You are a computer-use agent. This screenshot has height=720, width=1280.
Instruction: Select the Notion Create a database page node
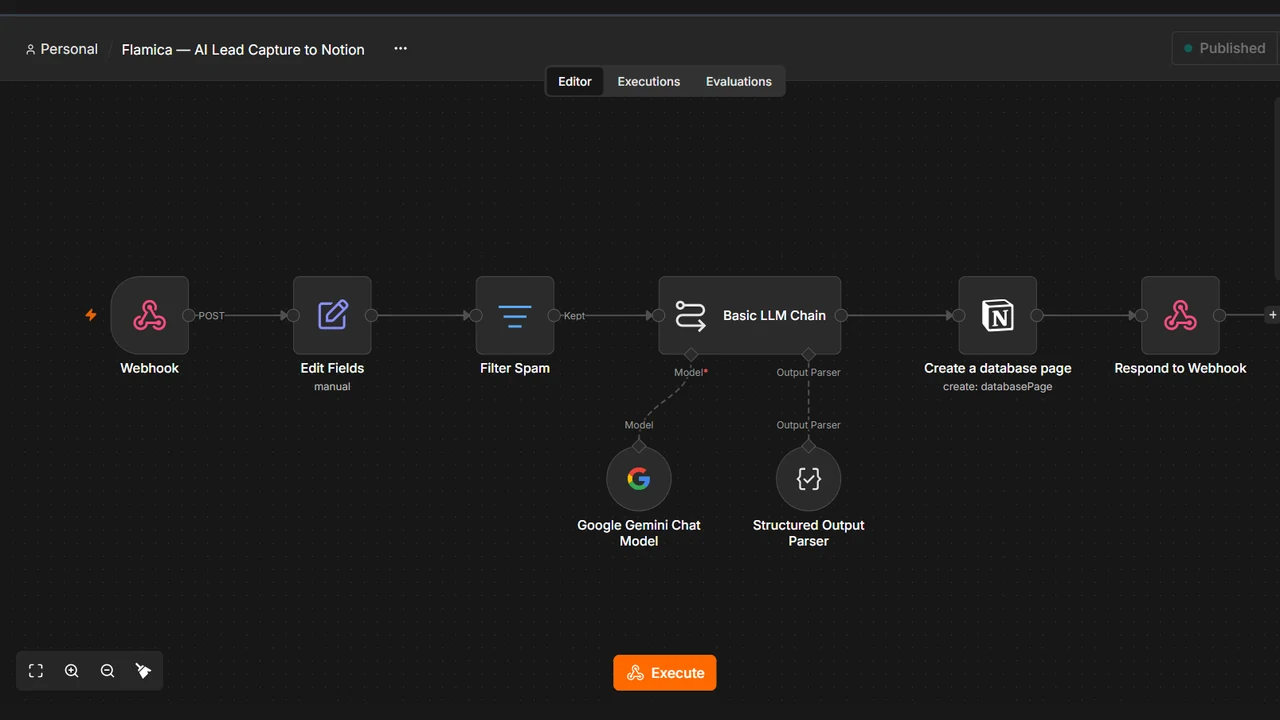[x=998, y=315]
